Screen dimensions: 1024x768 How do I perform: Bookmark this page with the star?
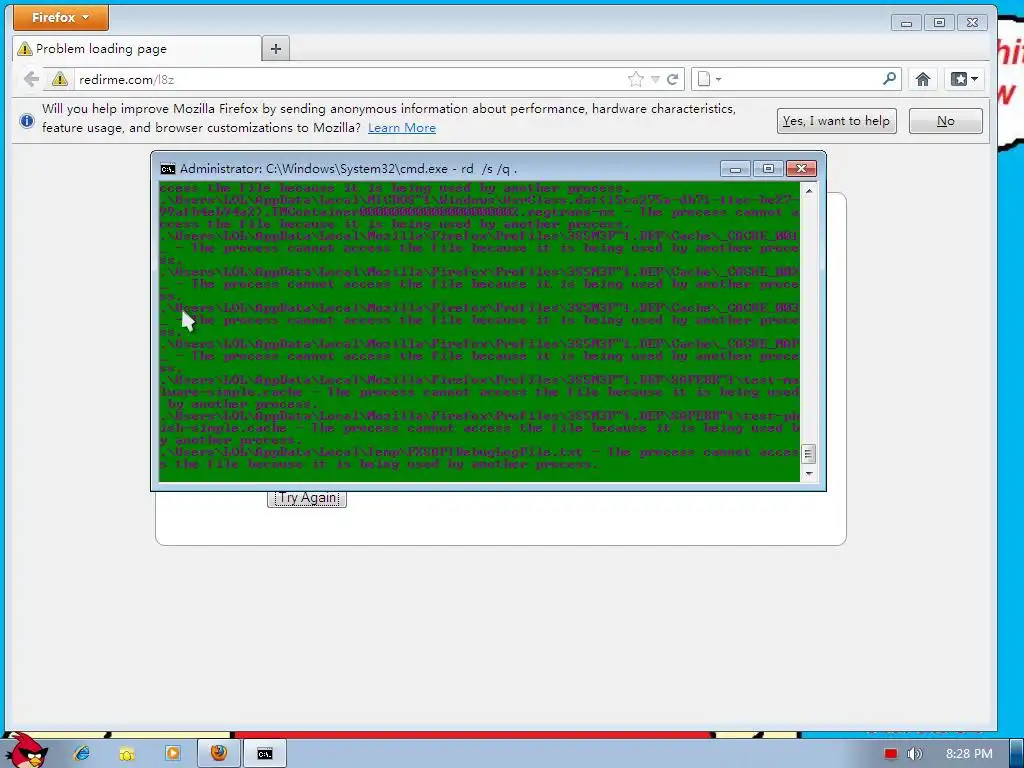coord(635,80)
